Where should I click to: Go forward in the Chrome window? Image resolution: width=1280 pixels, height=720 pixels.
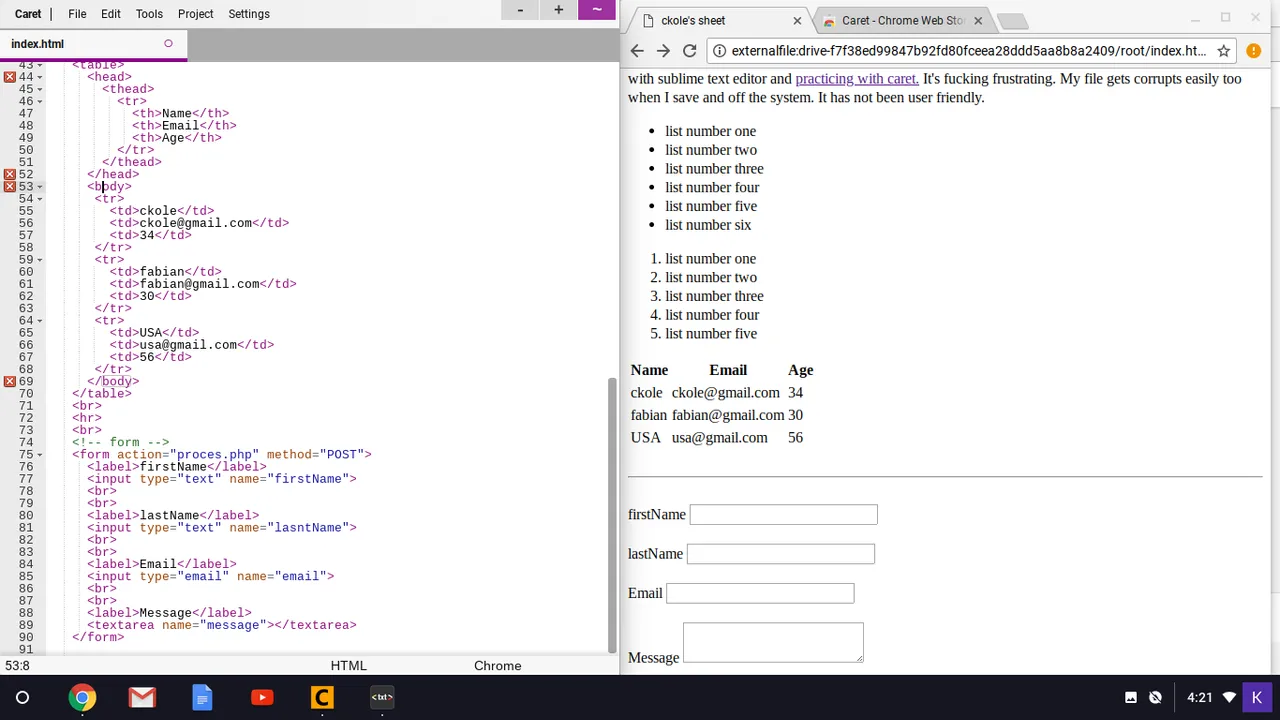point(663,51)
